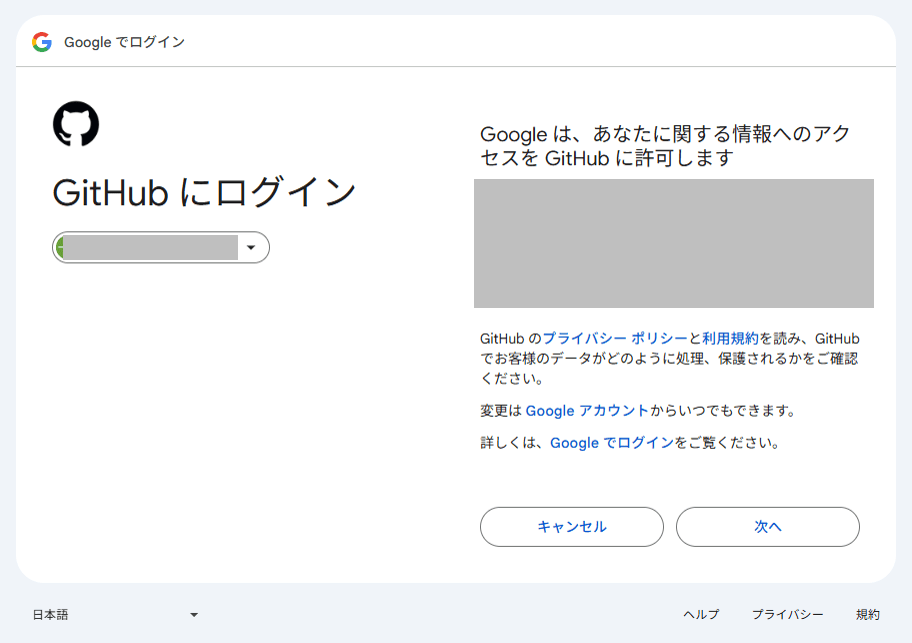The image size is (912, 643).
Task: Click the access permission heading text
Action: 665,146
